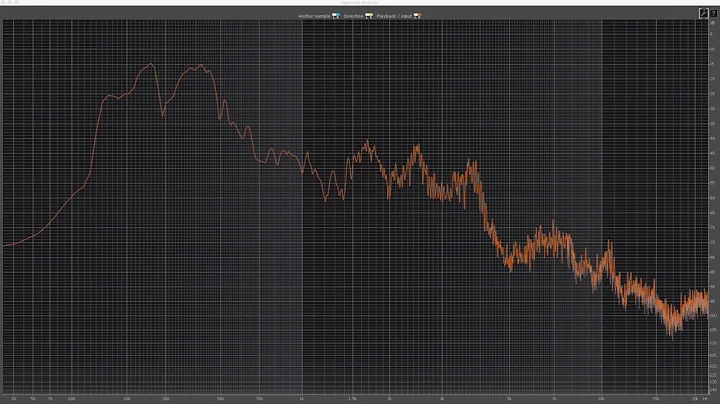Click the '500' frequency axis label
720x404 pixels.
(x=220, y=399)
